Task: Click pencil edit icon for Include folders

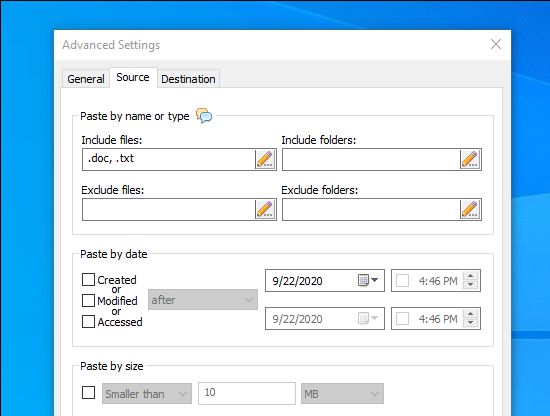Action: pos(470,160)
